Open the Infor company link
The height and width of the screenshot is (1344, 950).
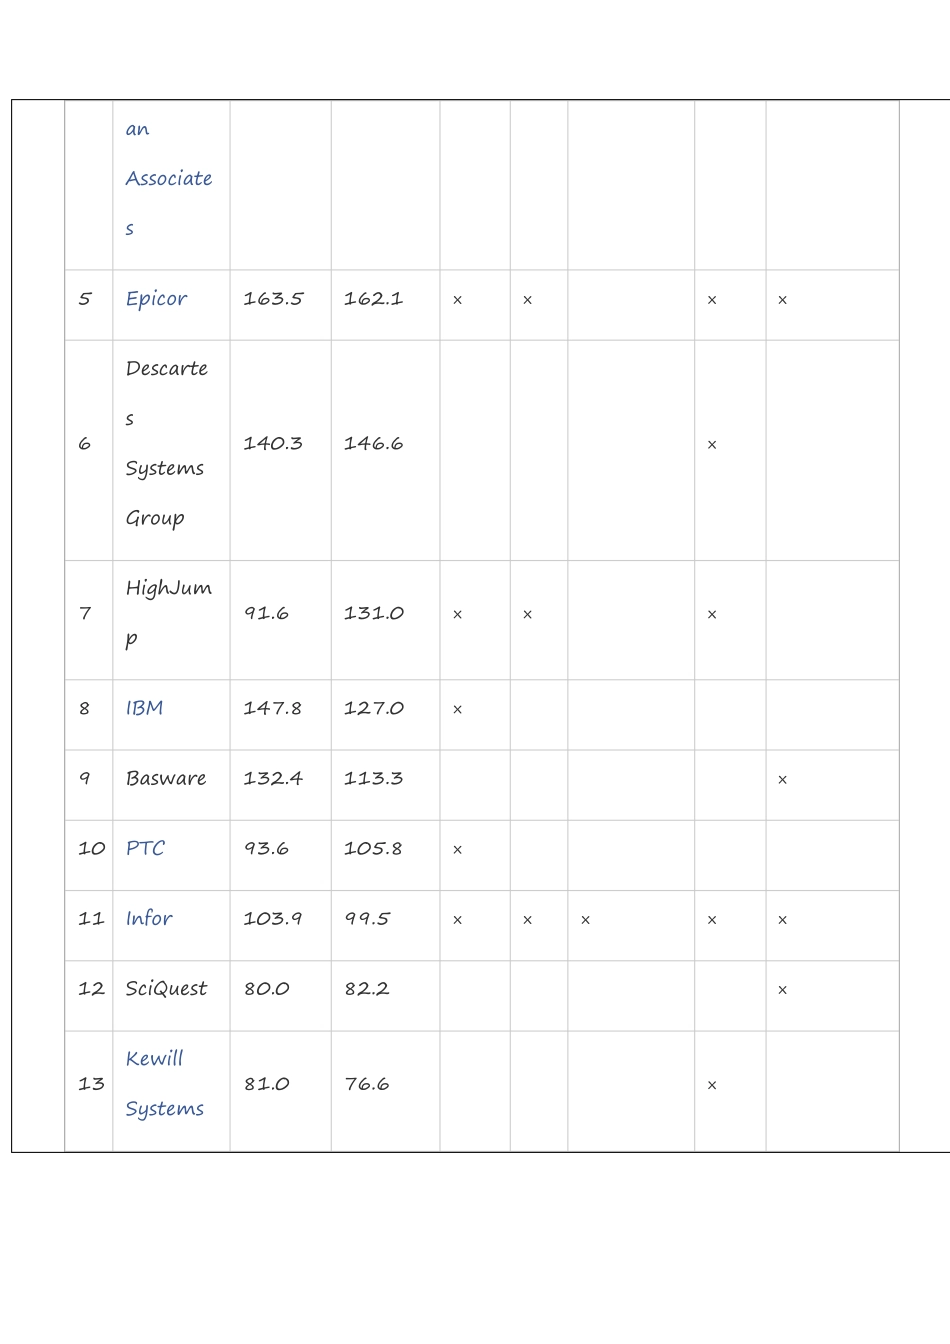click(149, 918)
